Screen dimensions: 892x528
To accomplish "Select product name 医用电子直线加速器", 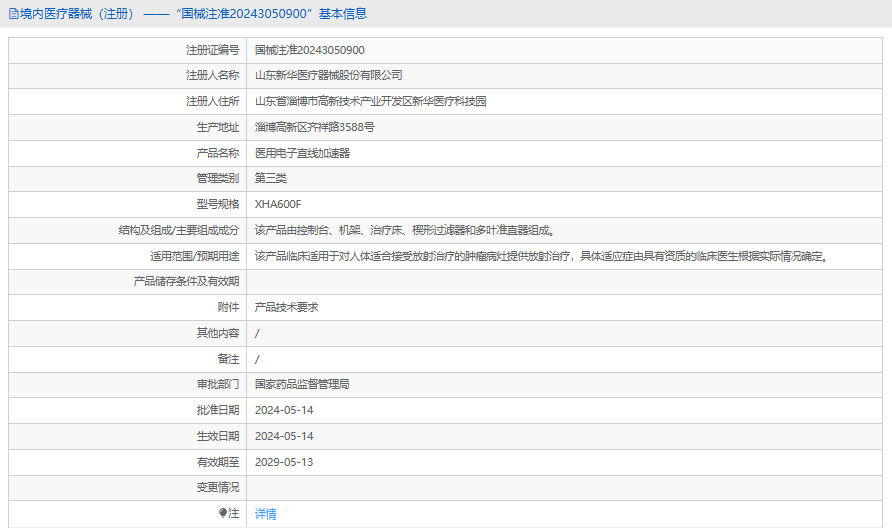I will pyautogui.click(x=302, y=153).
